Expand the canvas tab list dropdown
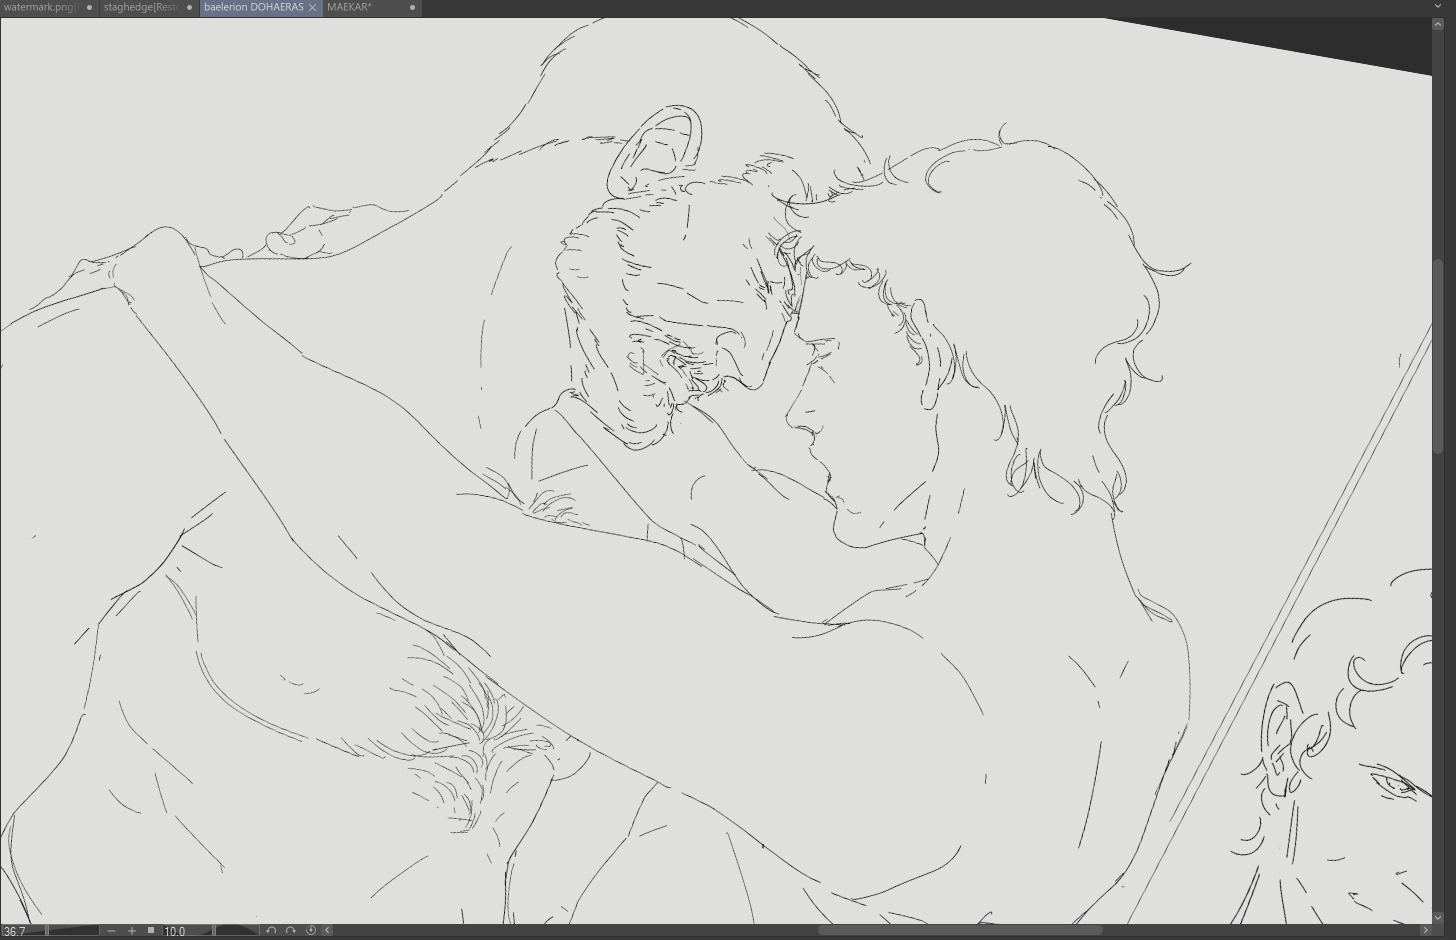The width and height of the screenshot is (1456, 940). click(1438, 7)
